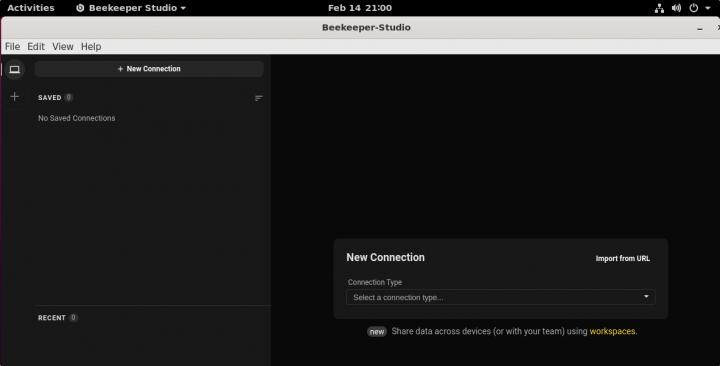Open the power icon in system tray
Viewport: 720px width, 366px height.
(694, 8)
